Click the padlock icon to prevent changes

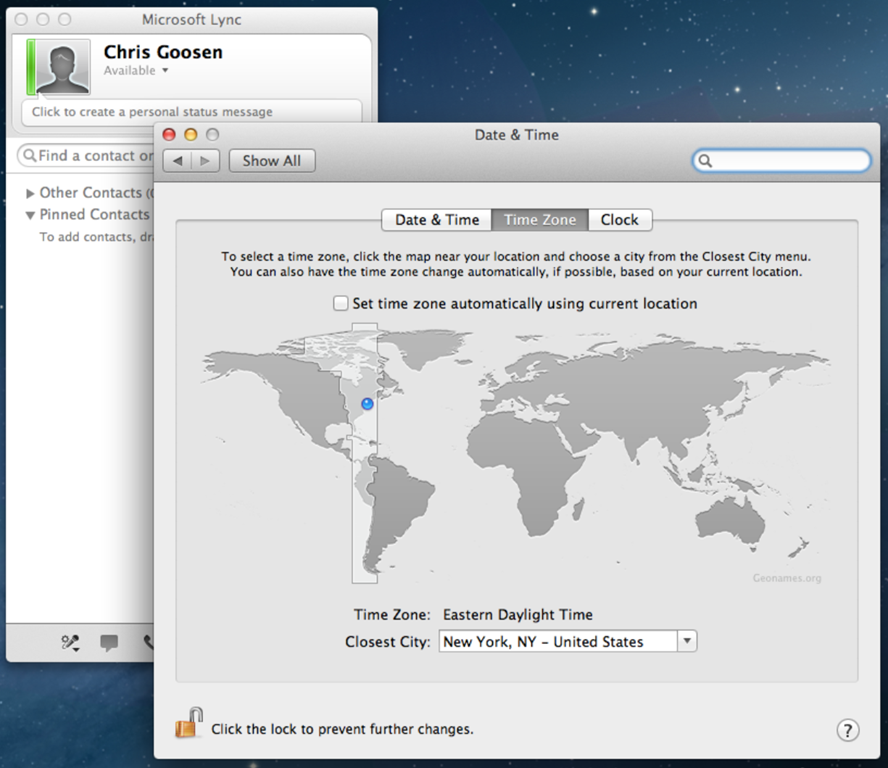click(189, 723)
